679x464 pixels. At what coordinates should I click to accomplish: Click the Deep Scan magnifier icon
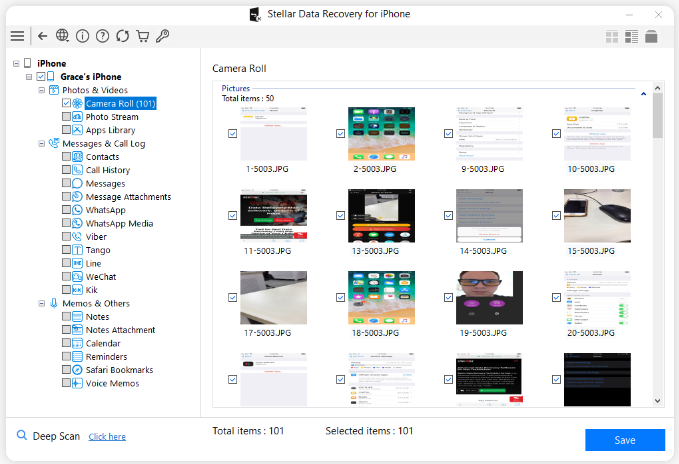point(22,435)
